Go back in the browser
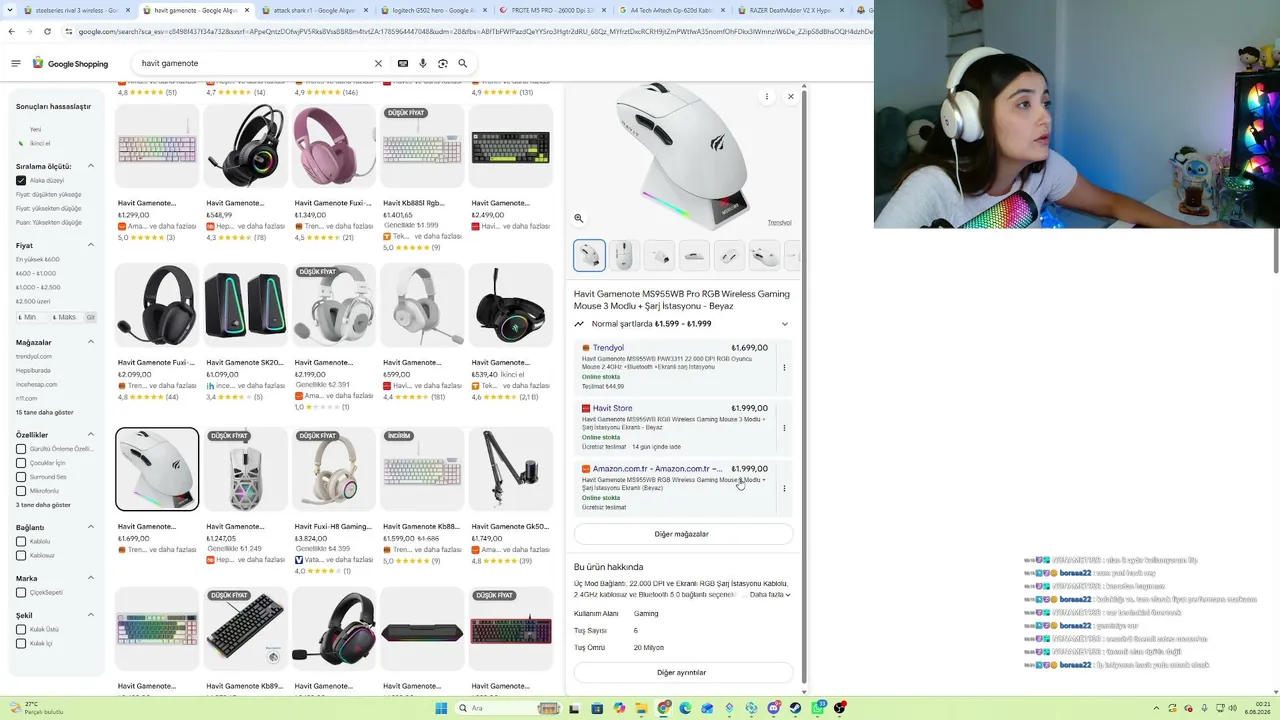1280x720 pixels. [x=11, y=31]
